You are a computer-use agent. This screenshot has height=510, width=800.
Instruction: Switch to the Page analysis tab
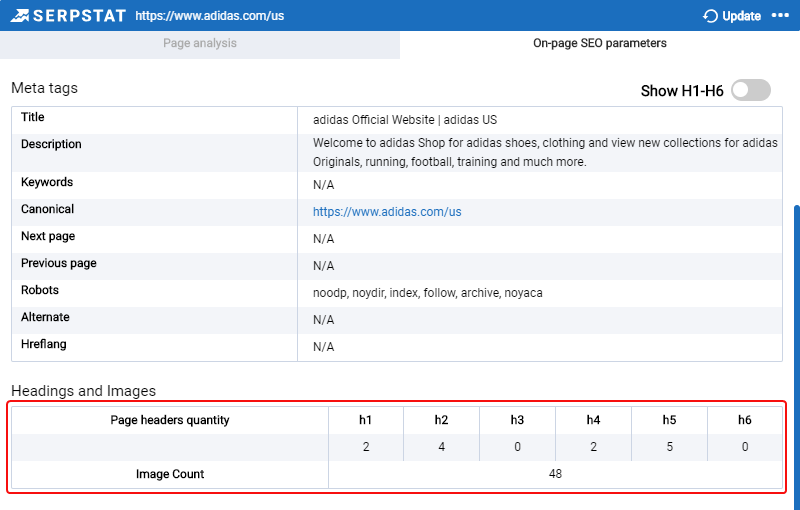[200, 43]
